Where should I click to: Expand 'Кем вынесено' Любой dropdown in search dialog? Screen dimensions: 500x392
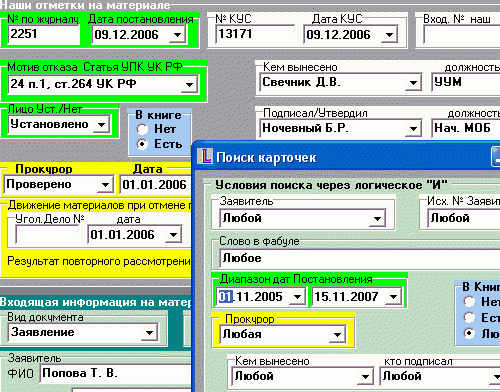tap(365, 377)
